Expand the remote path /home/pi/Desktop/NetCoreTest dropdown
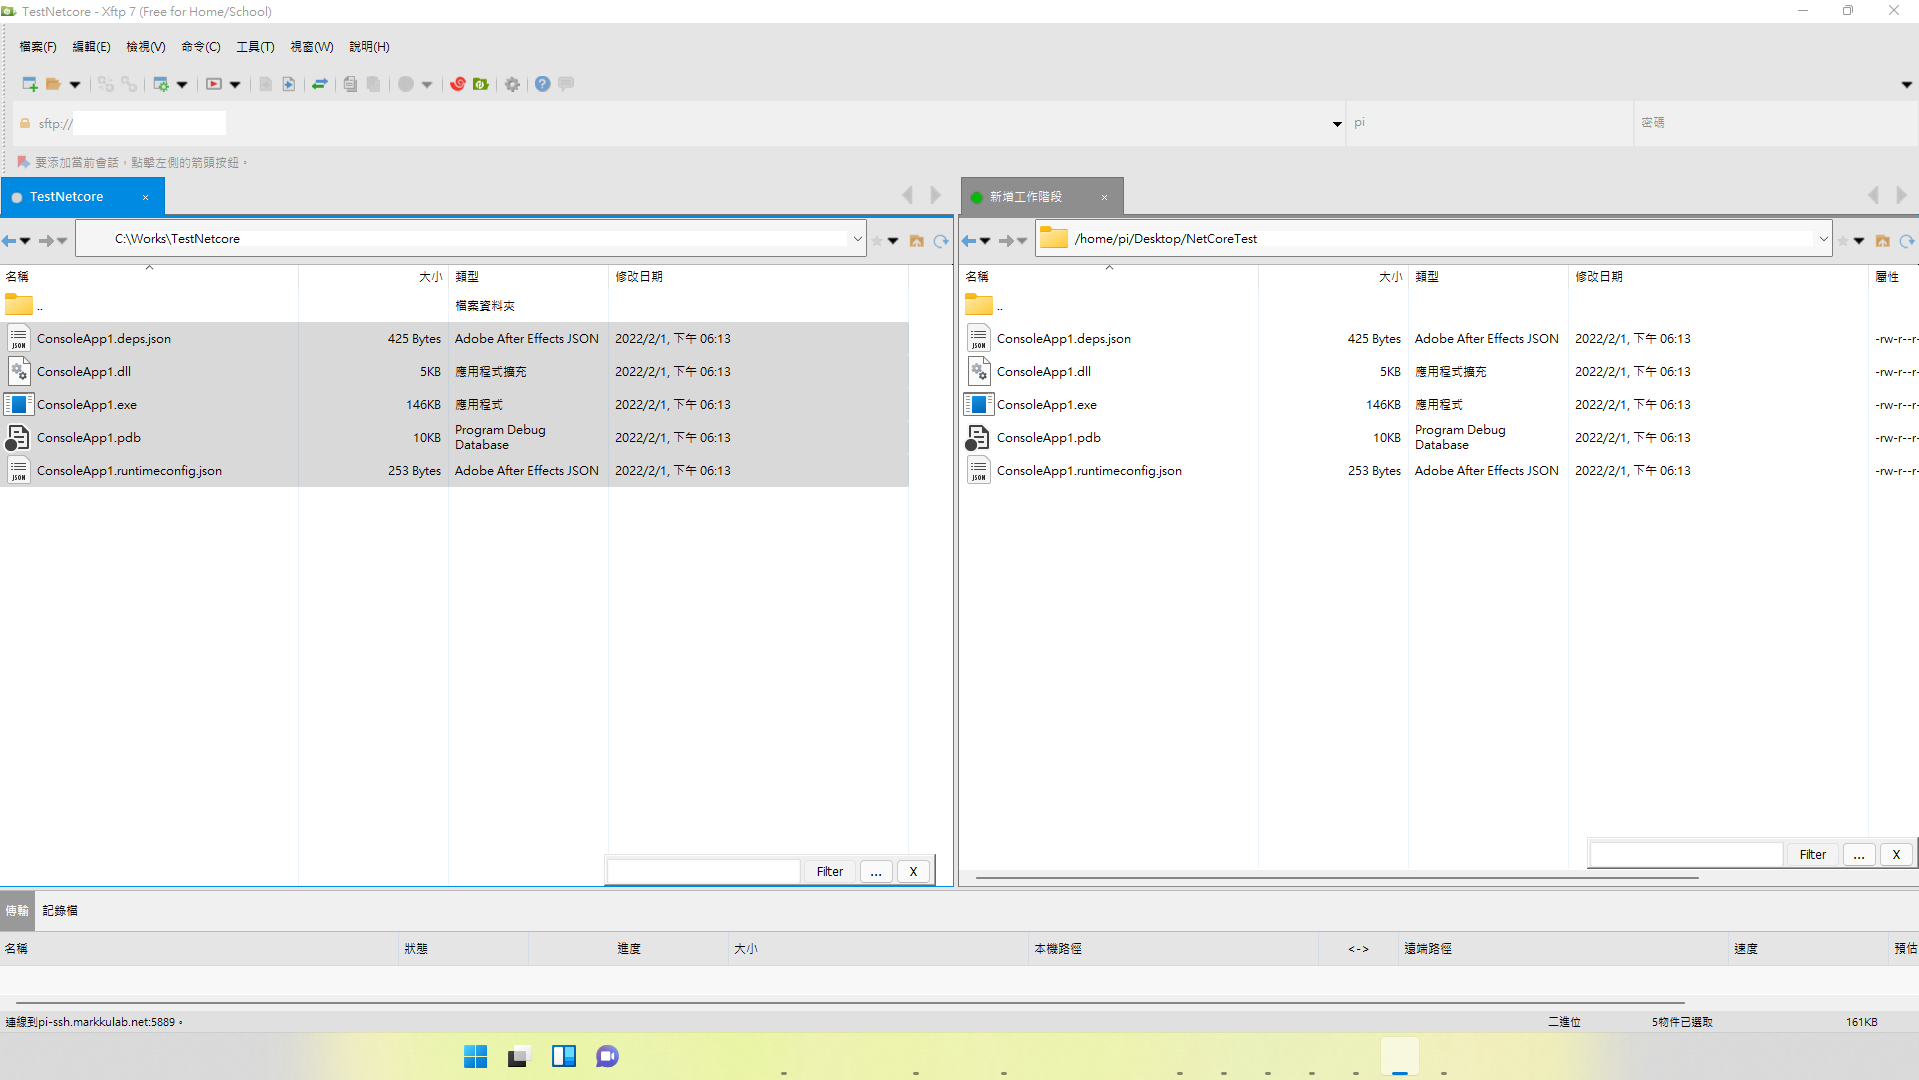1919x1080 pixels. click(1823, 239)
